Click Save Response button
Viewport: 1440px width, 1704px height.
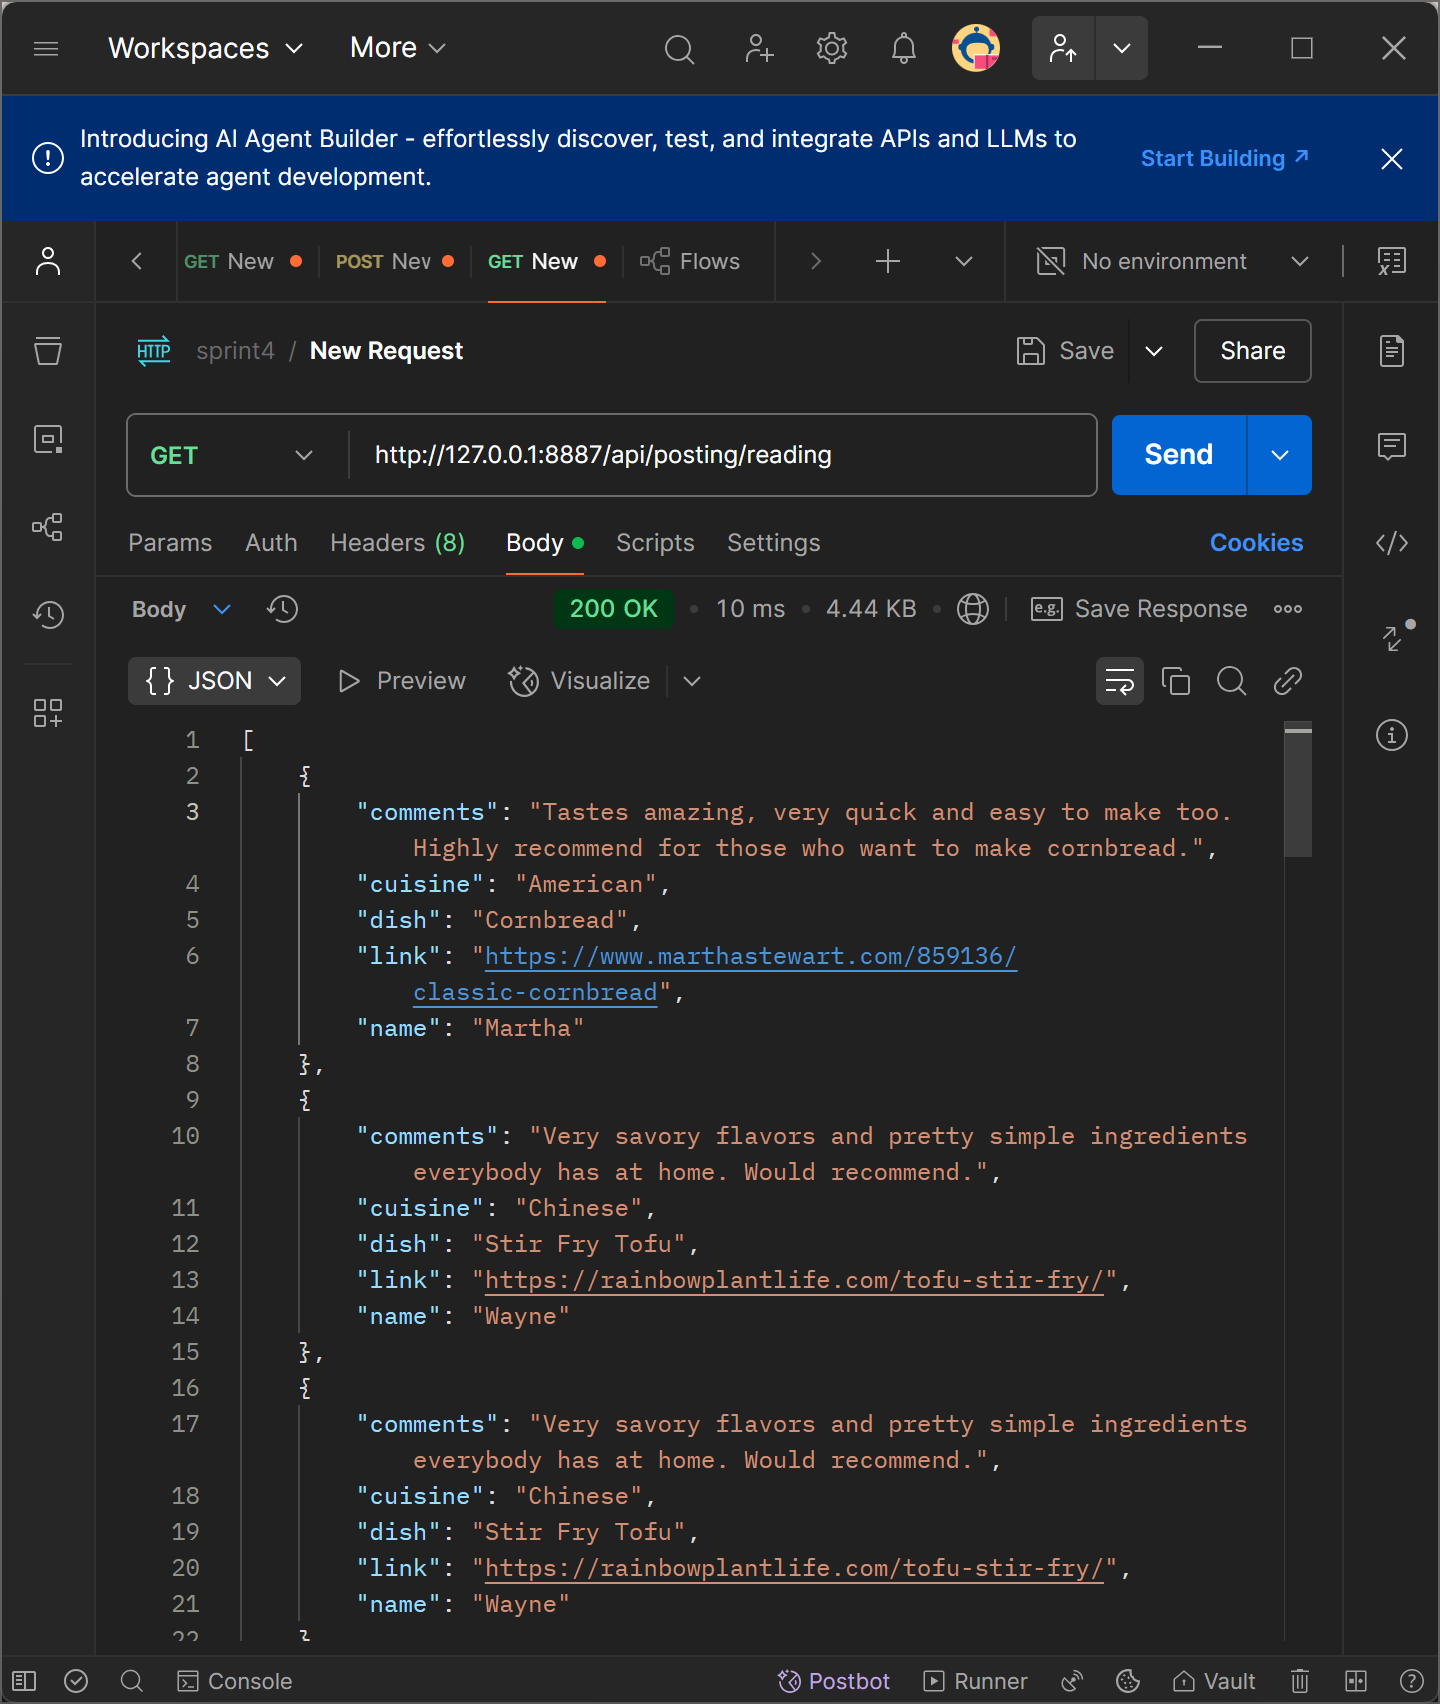point(1139,609)
